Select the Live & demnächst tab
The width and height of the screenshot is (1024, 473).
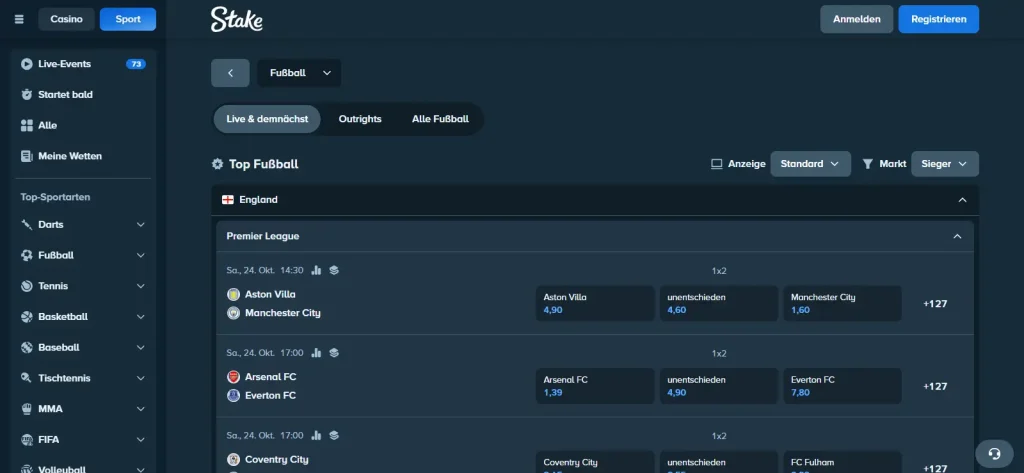[x=267, y=120]
